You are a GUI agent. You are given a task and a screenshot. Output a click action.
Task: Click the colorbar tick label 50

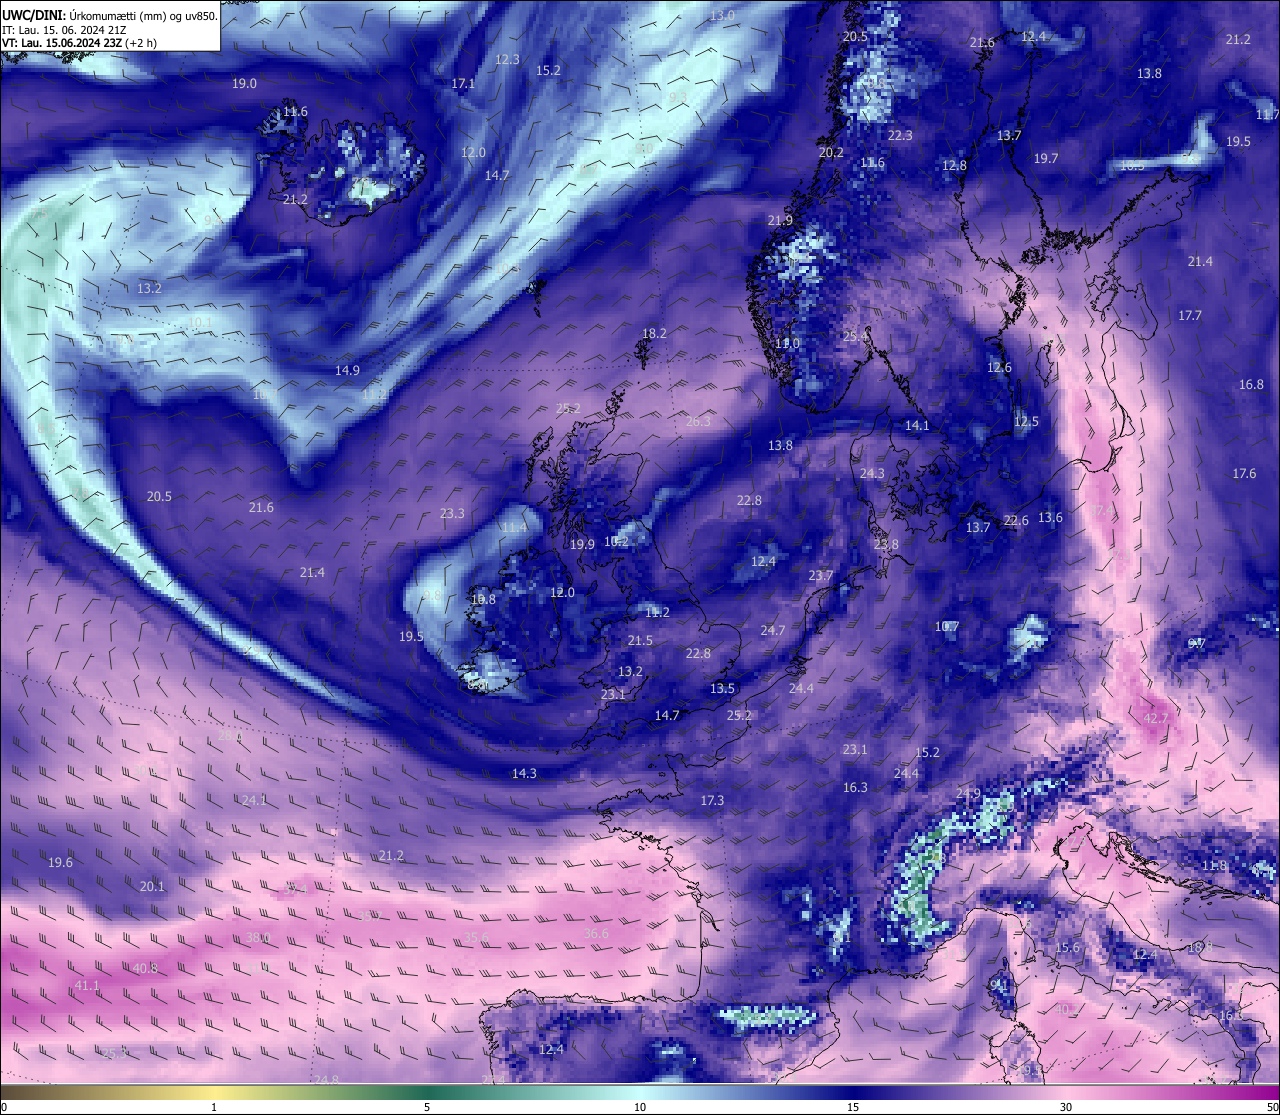1272,1107
